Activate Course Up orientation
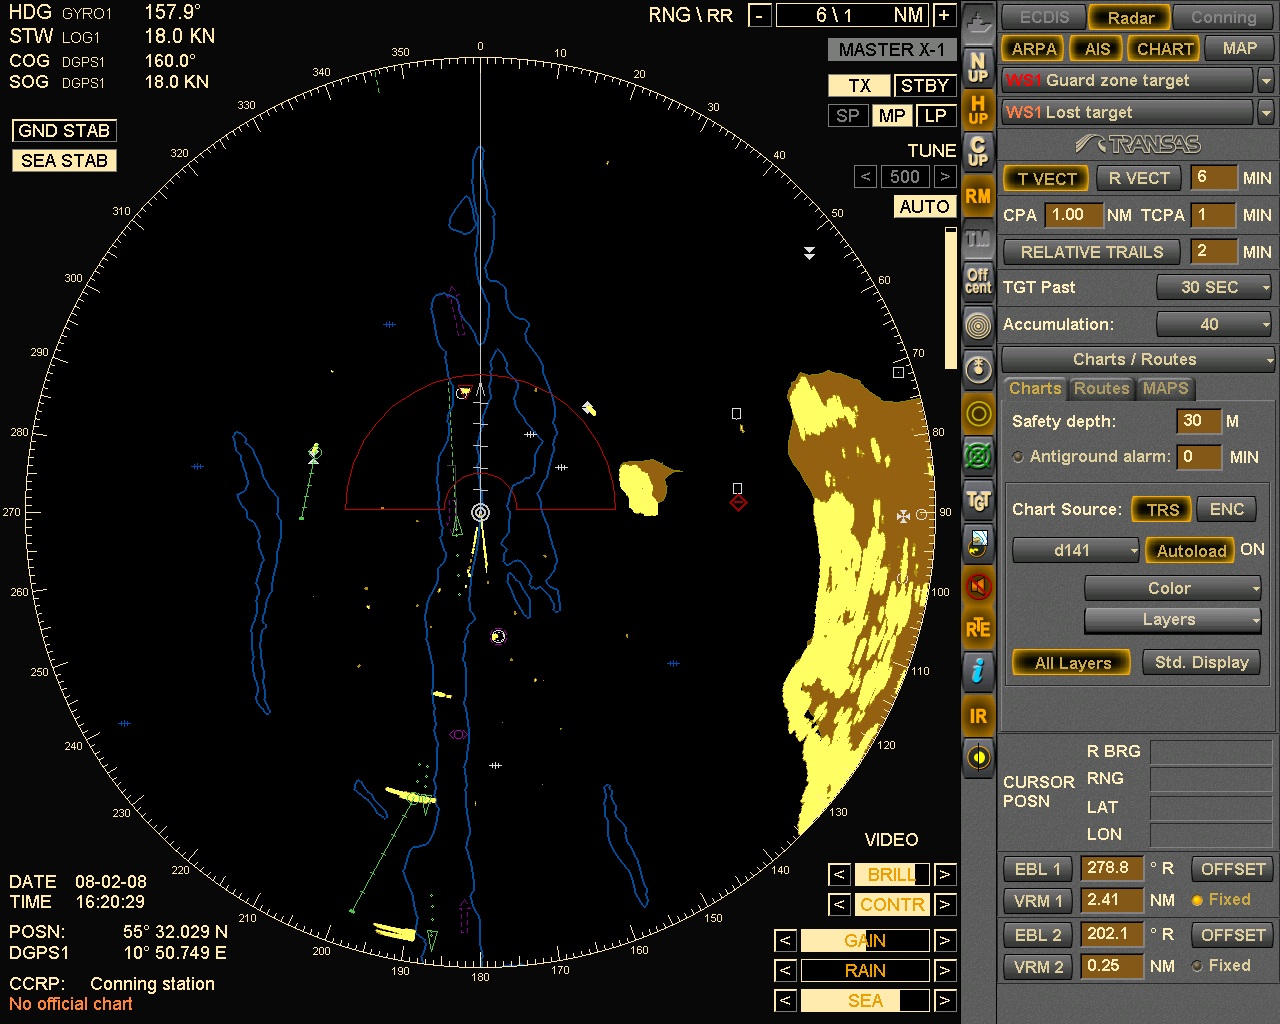Image resolution: width=1280 pixels, height=1024 pixels. tap(978, 150)
